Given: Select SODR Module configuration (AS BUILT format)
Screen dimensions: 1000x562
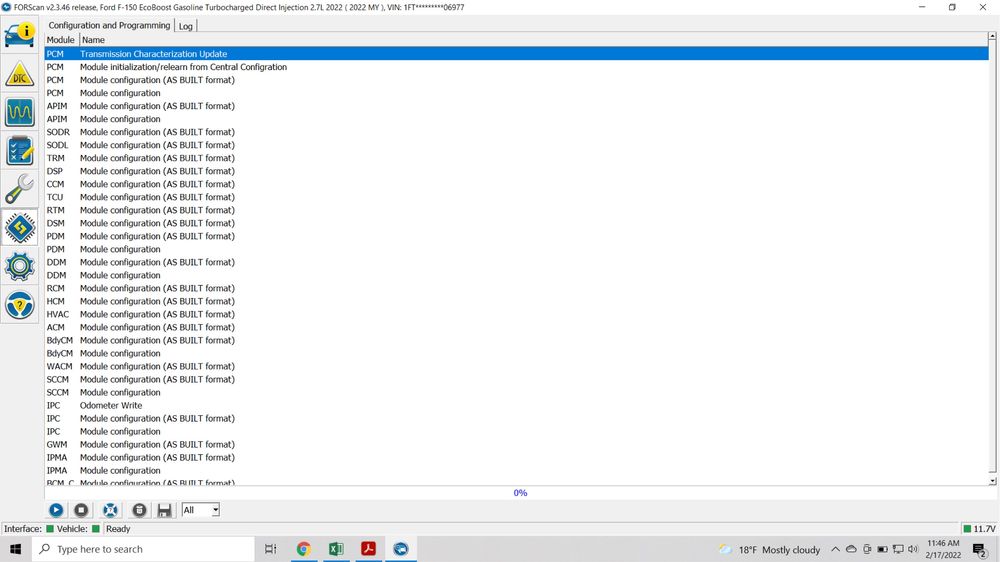Looking at the screenshot, I should tap(517, 132).
